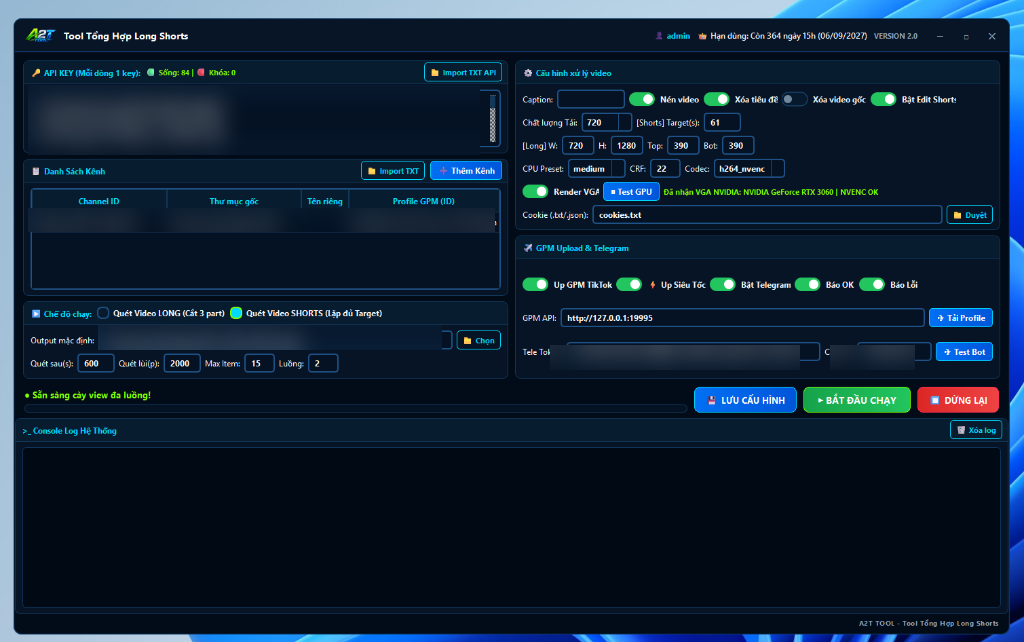
Task: Switch off Up GPM TikTok
Action: tap(535, 284)
